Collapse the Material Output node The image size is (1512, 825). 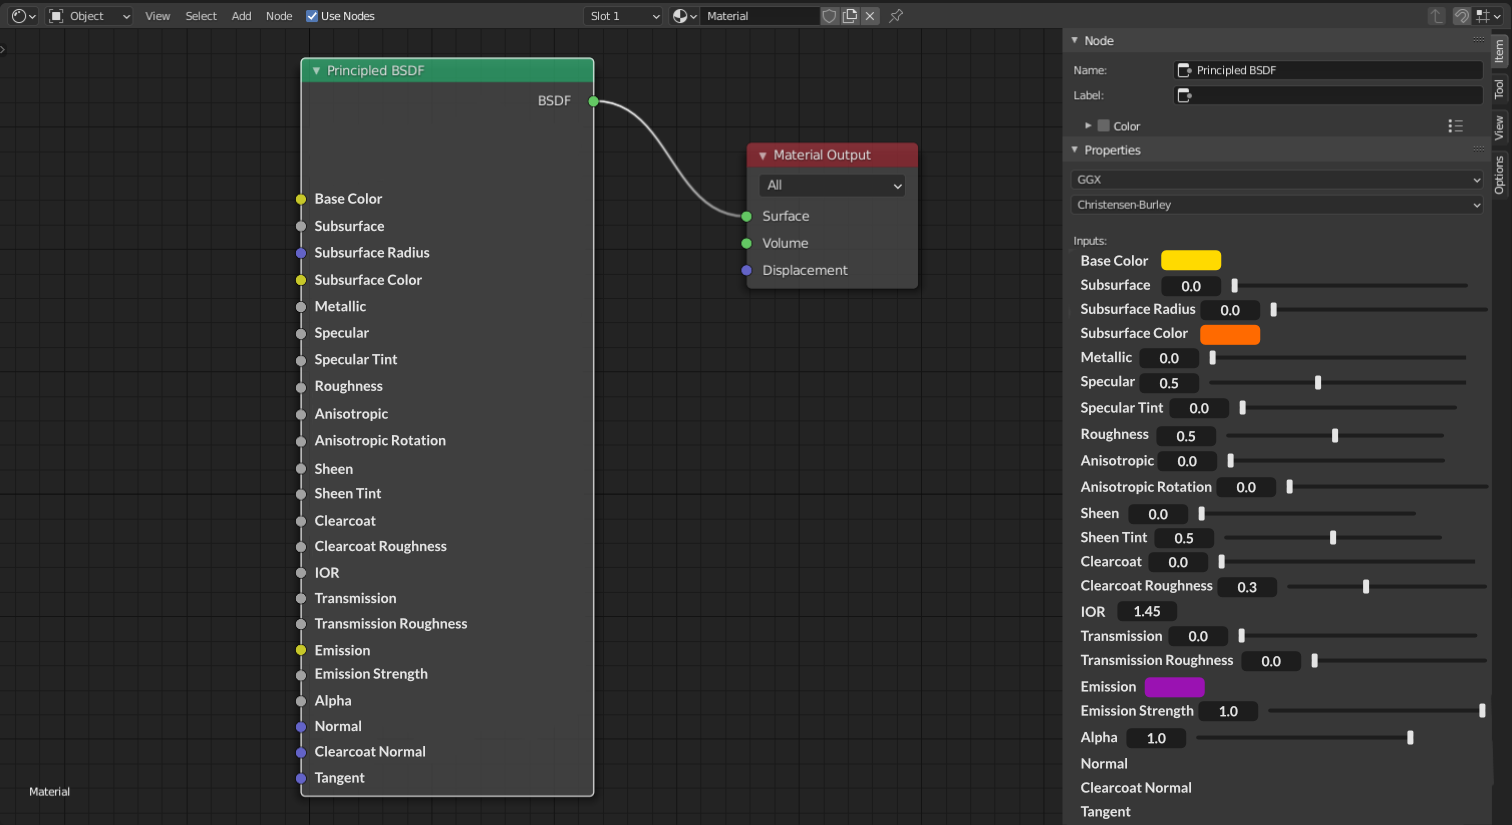[x=763, y=155]
